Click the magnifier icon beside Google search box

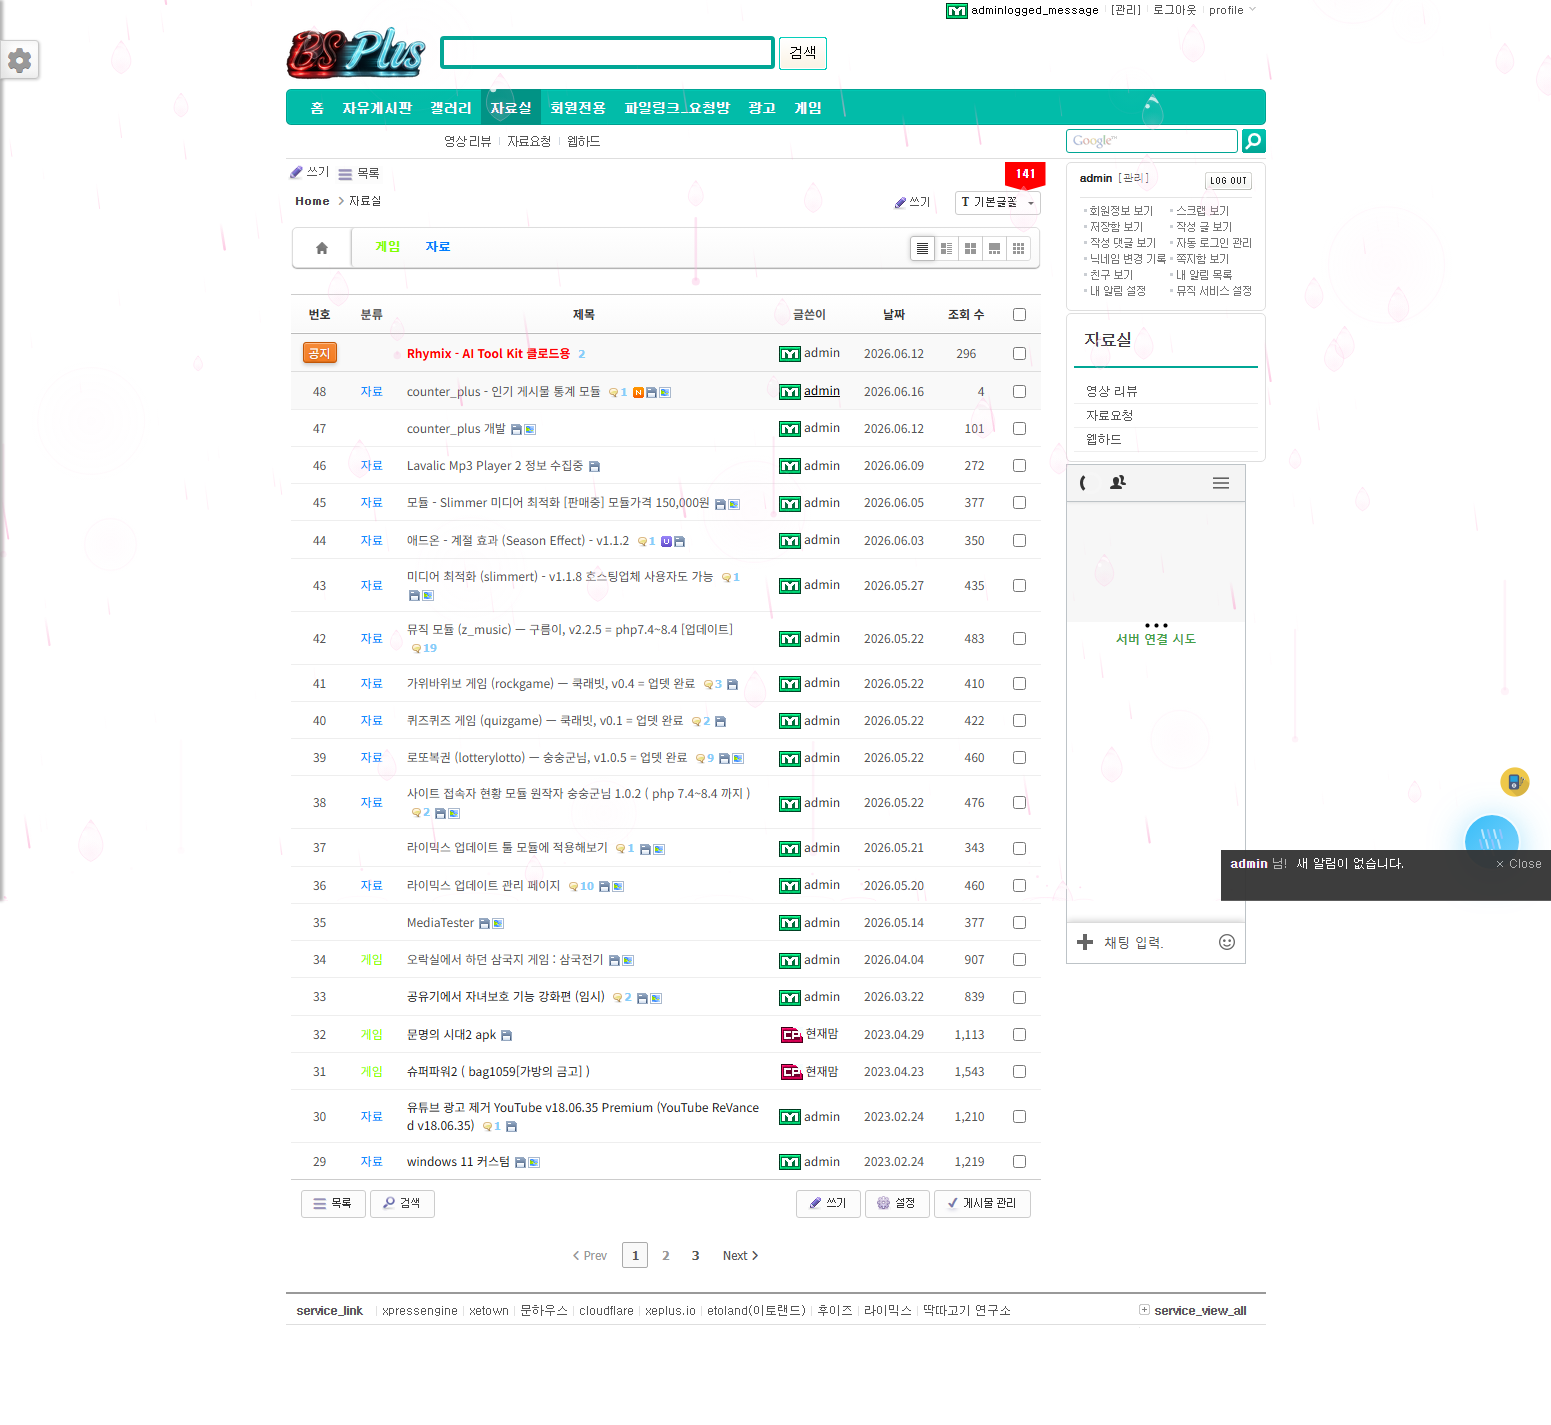click(1253, 141)
